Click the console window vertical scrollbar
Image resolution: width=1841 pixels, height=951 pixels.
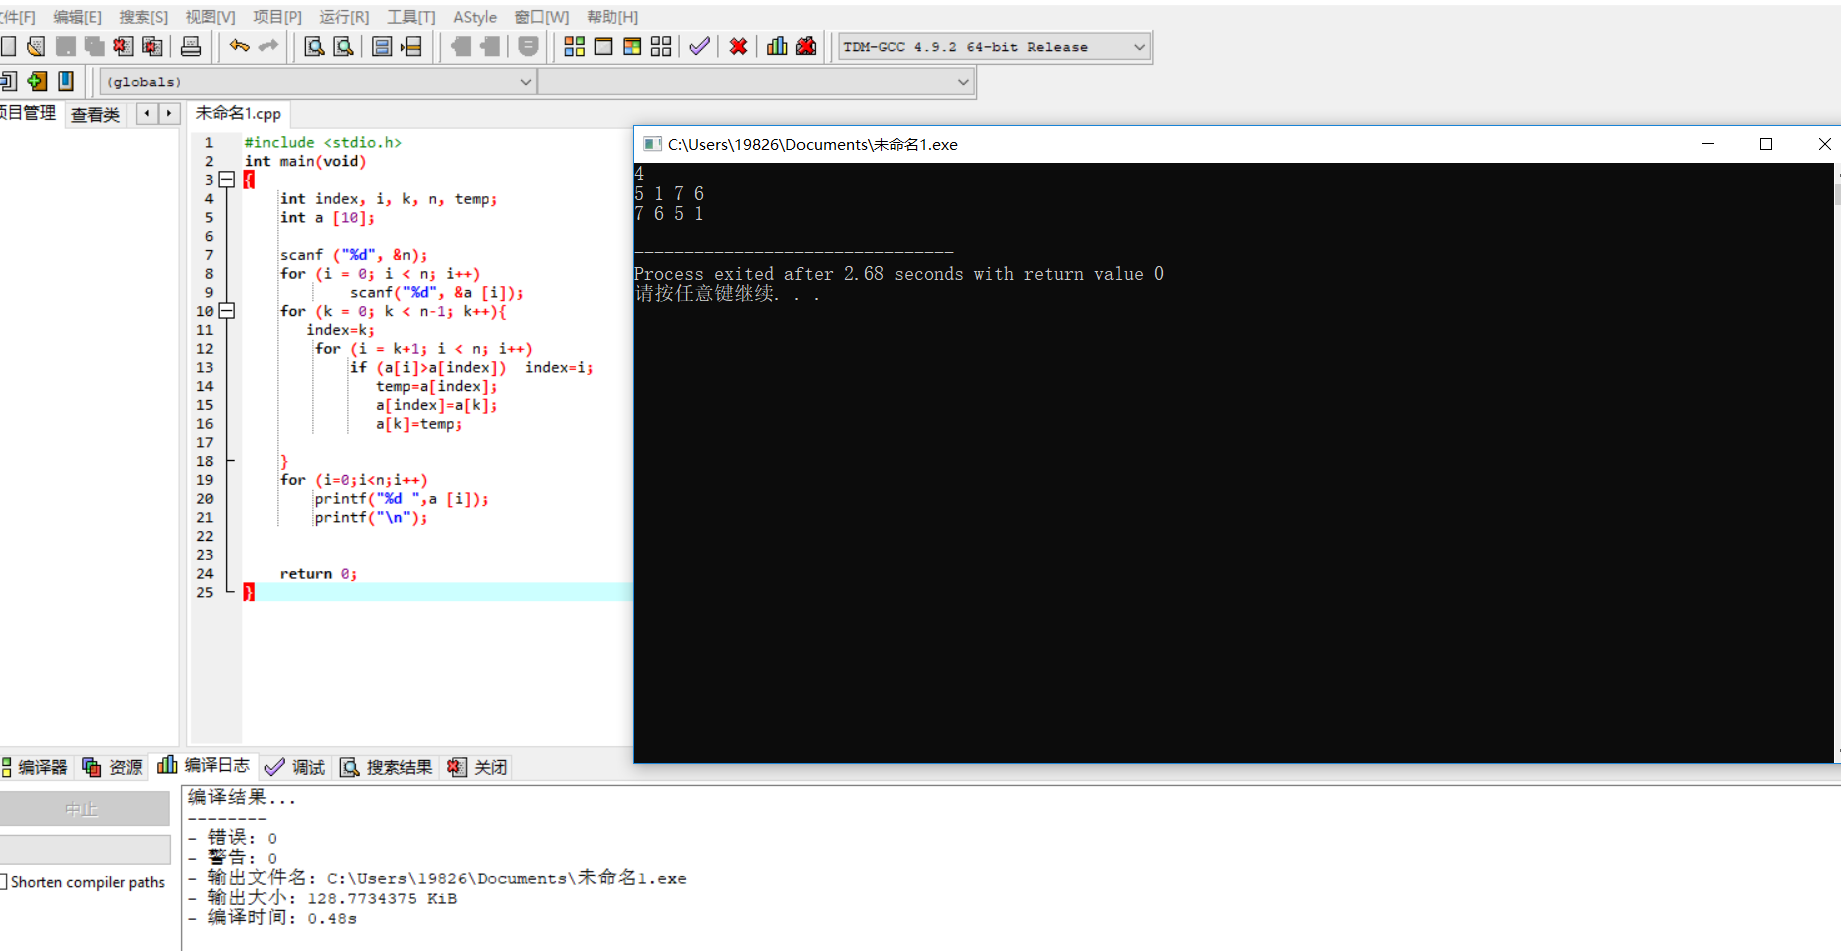1837,462
